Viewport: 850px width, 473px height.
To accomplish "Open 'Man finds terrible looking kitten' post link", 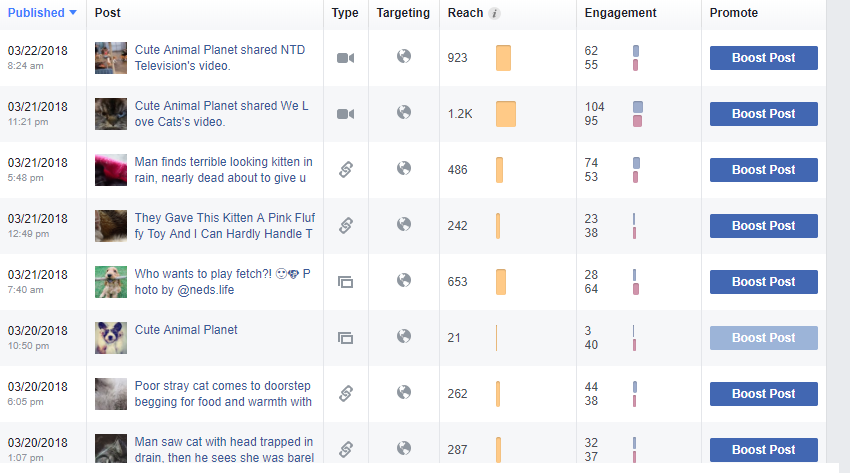I will tap(223, 170).
